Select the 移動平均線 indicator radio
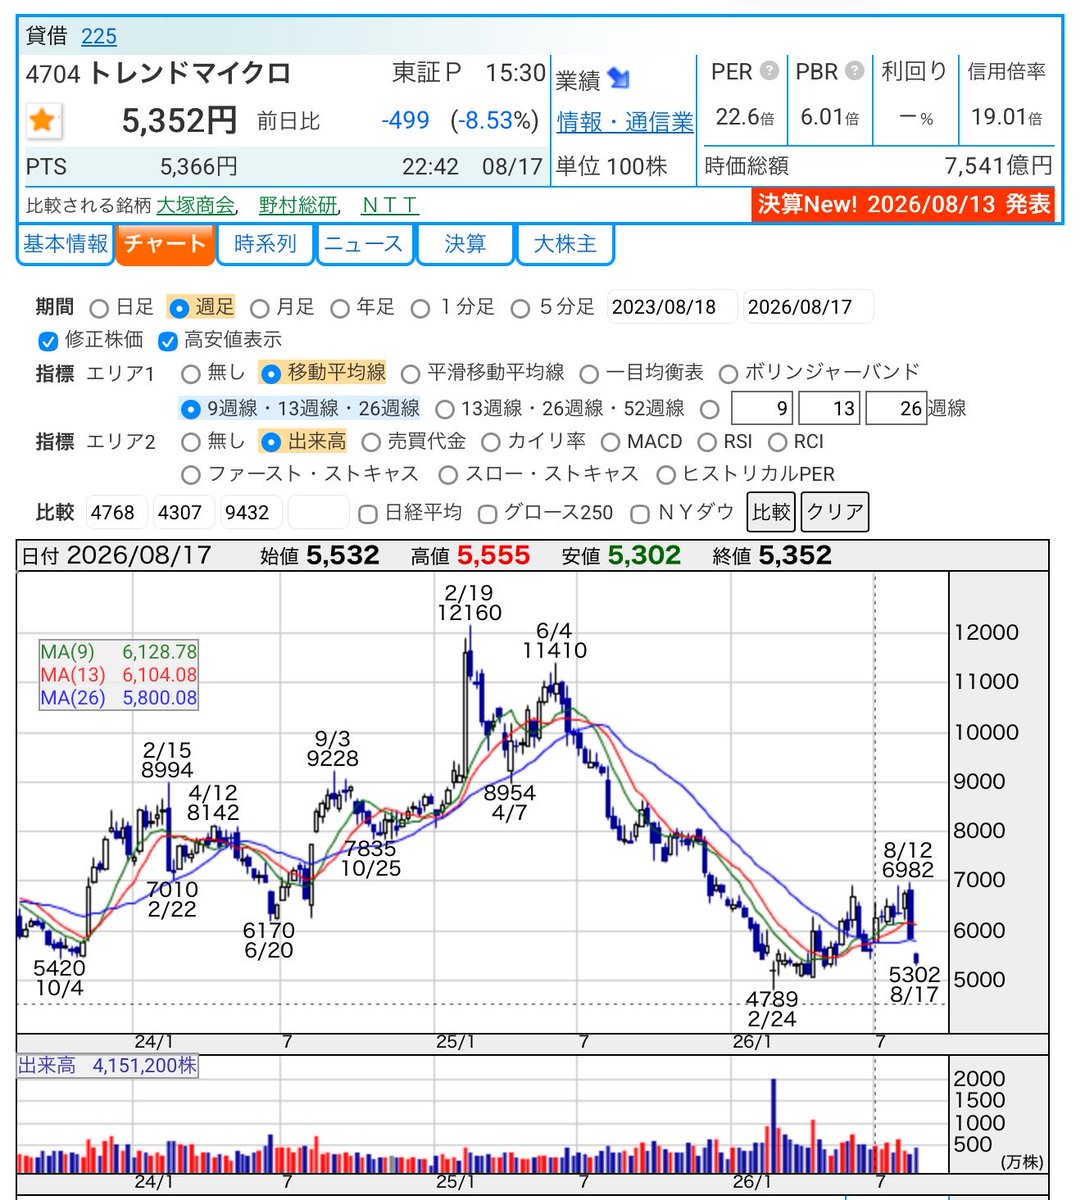1085x1200 pixels. coord(270,374)
